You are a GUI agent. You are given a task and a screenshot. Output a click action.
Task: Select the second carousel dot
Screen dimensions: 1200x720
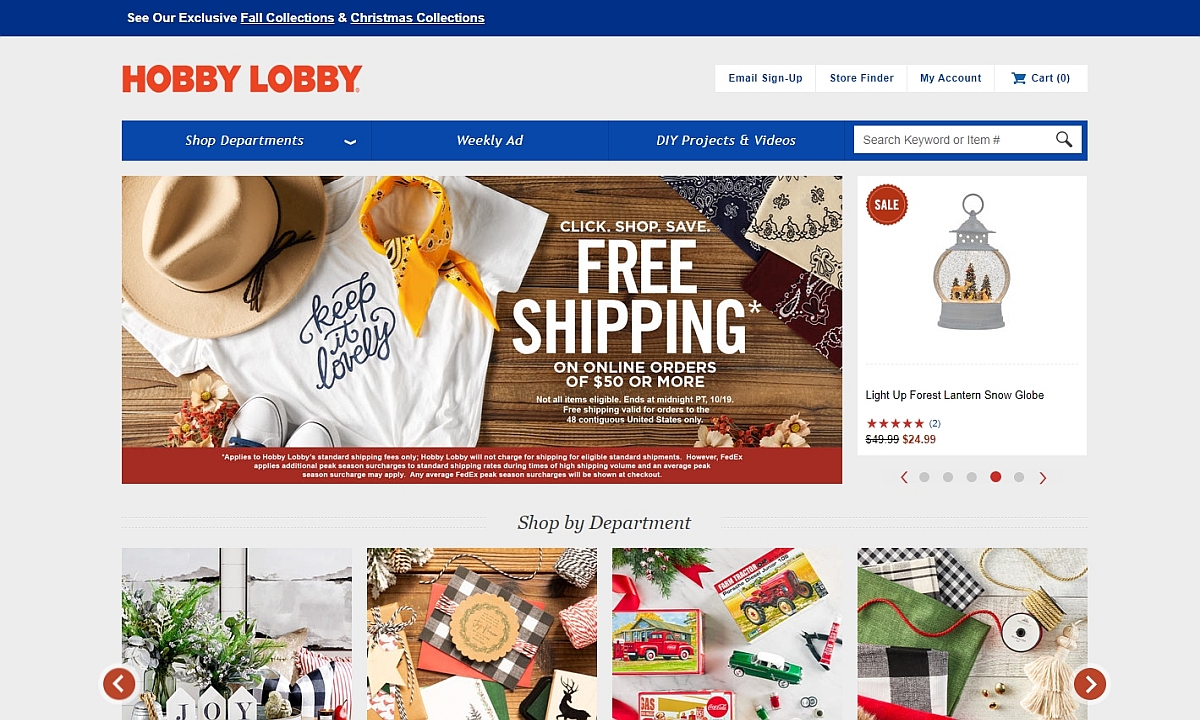pos(948,477)
